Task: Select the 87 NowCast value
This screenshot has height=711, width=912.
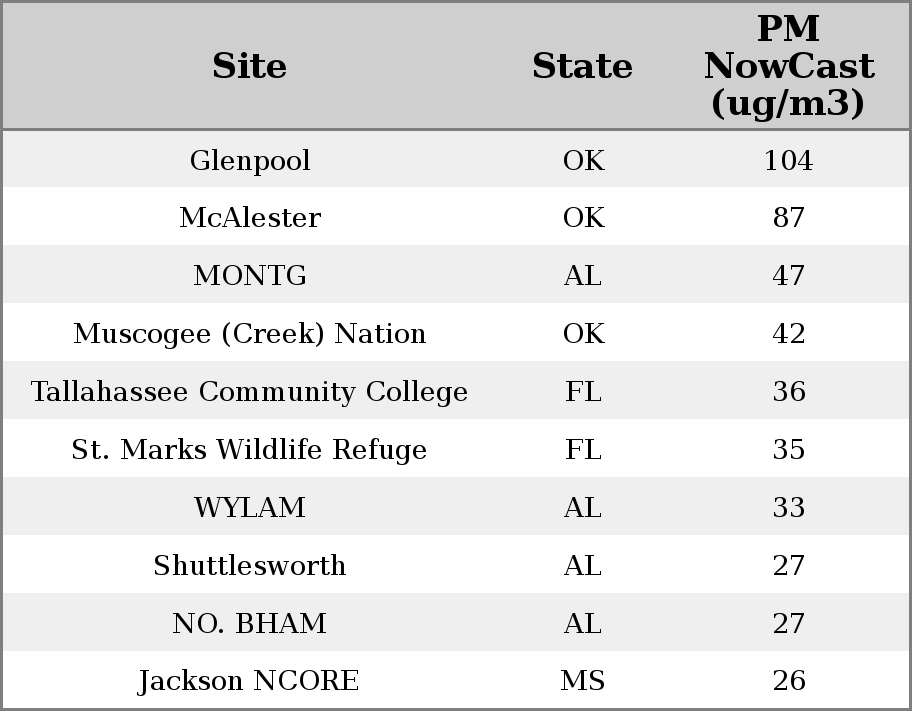Action: [x=788, y=218]
